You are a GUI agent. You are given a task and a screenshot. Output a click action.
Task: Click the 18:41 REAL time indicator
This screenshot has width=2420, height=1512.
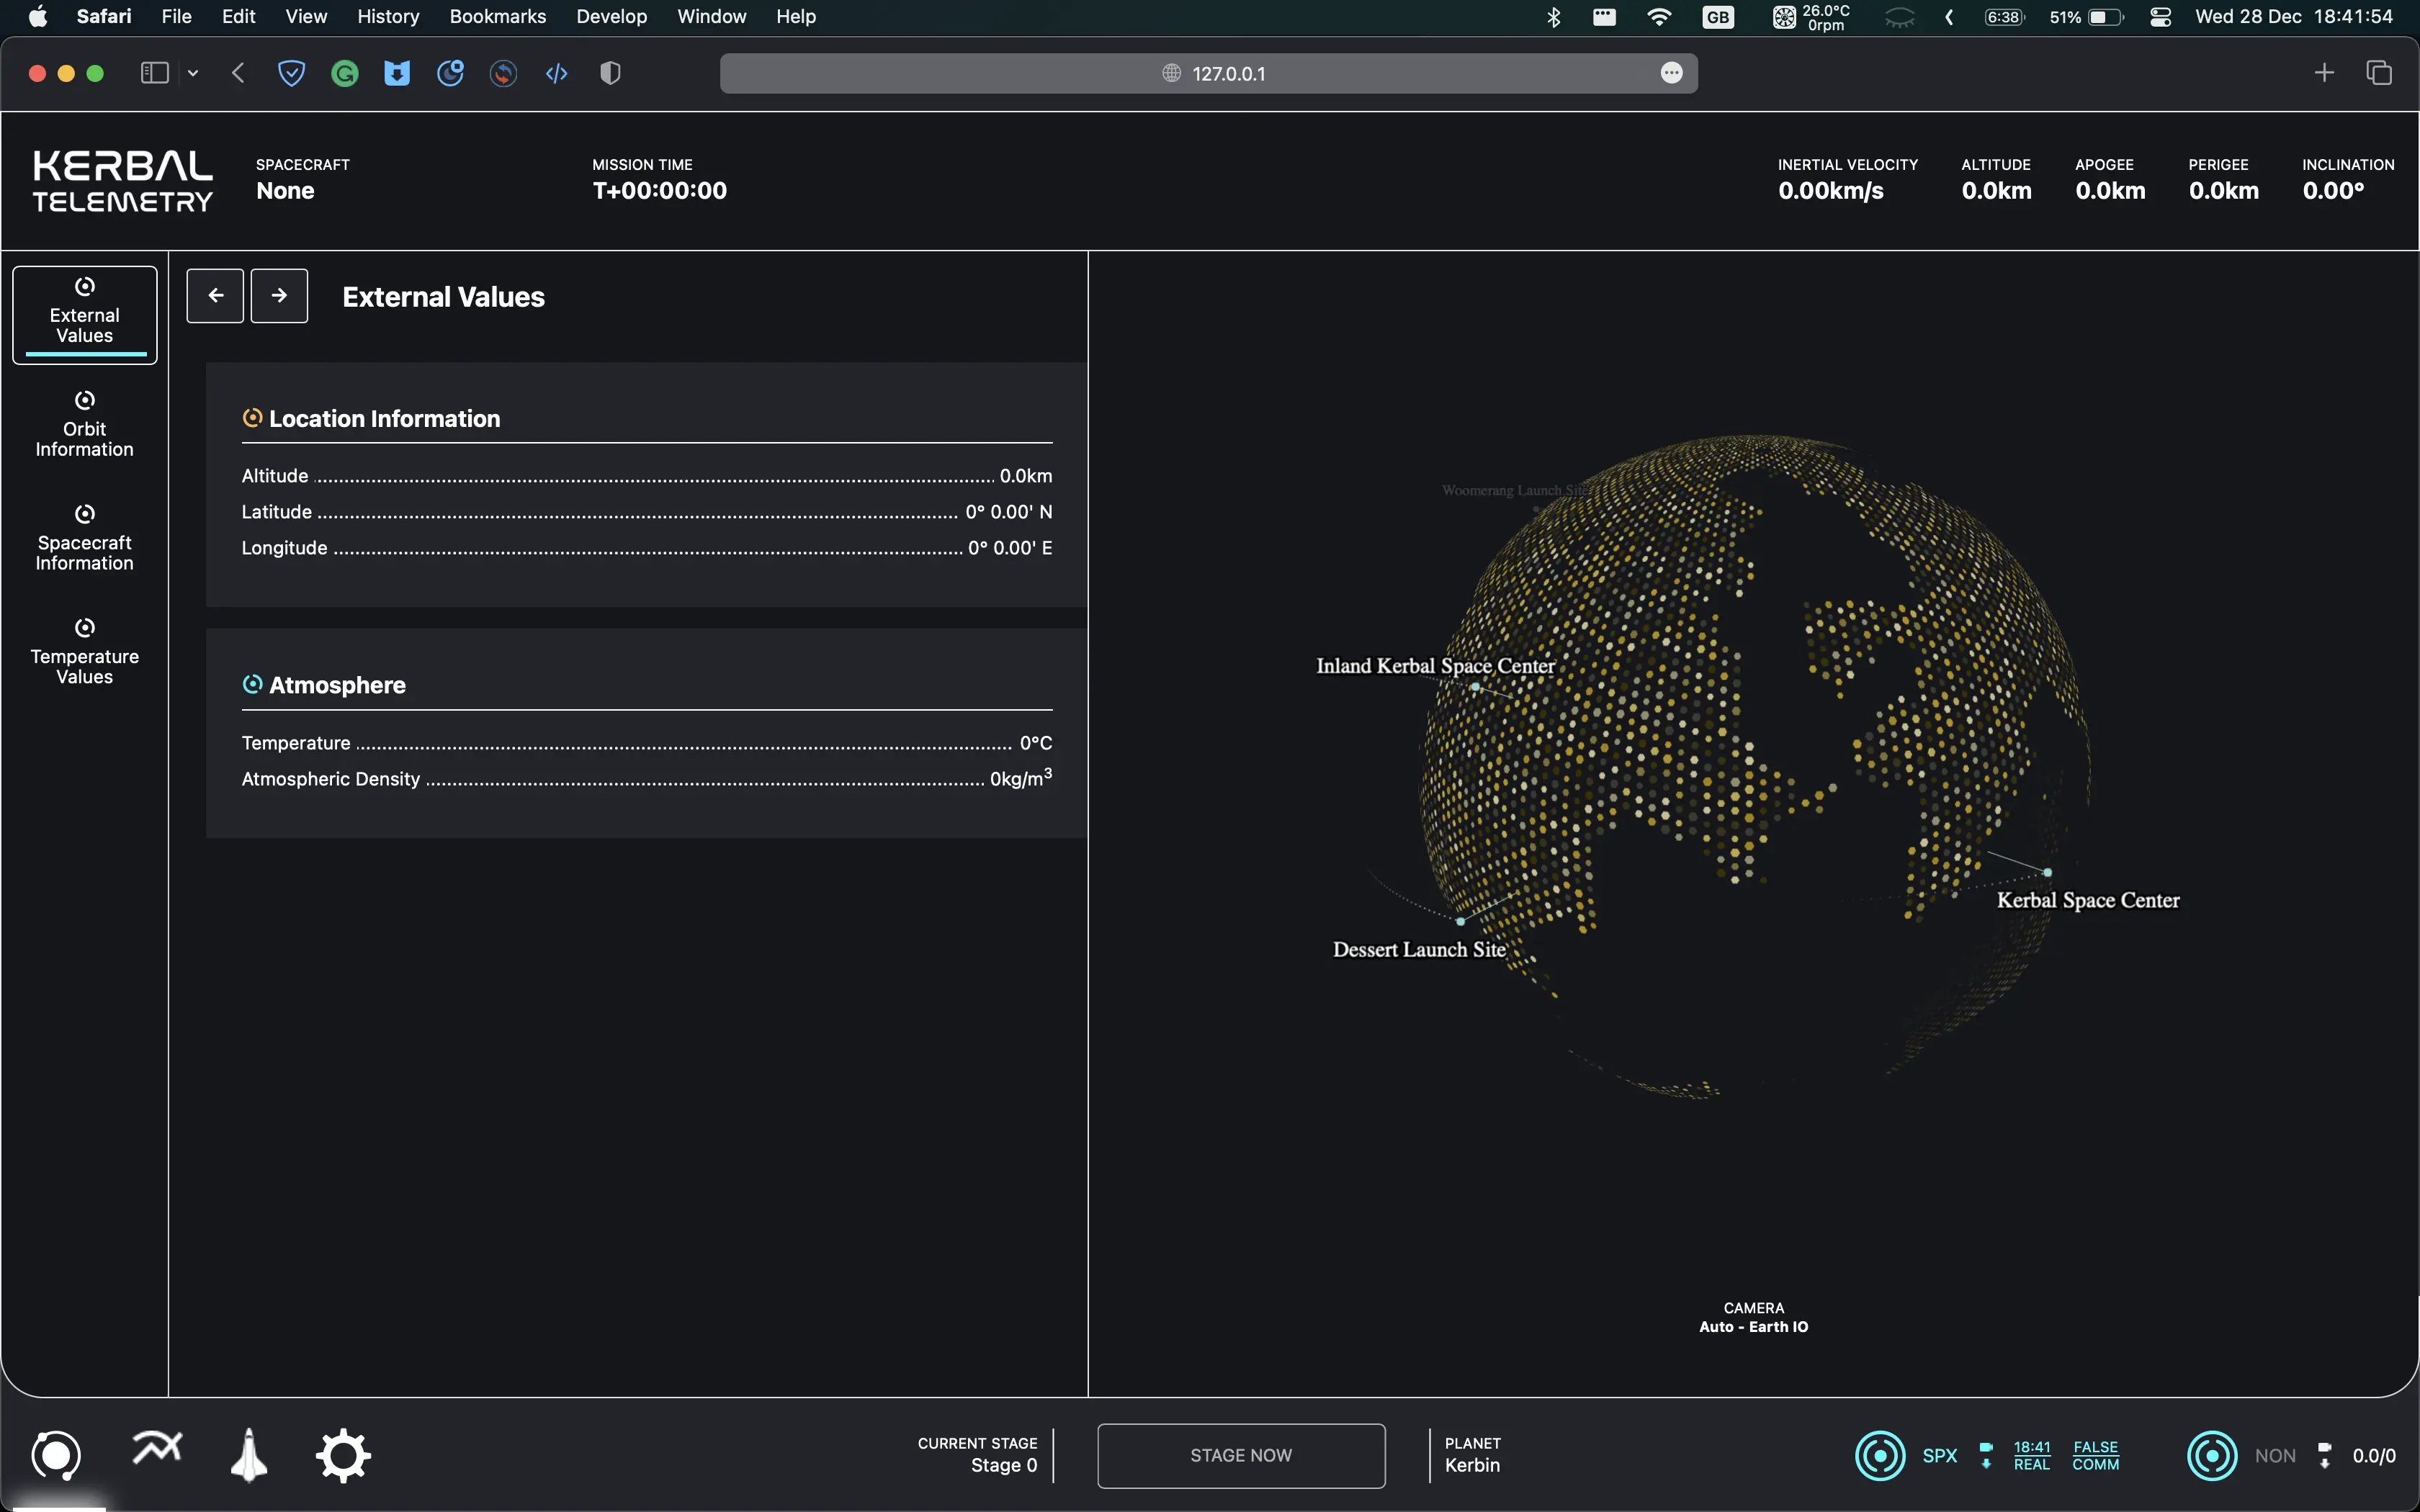(x=2032, y=1456)
